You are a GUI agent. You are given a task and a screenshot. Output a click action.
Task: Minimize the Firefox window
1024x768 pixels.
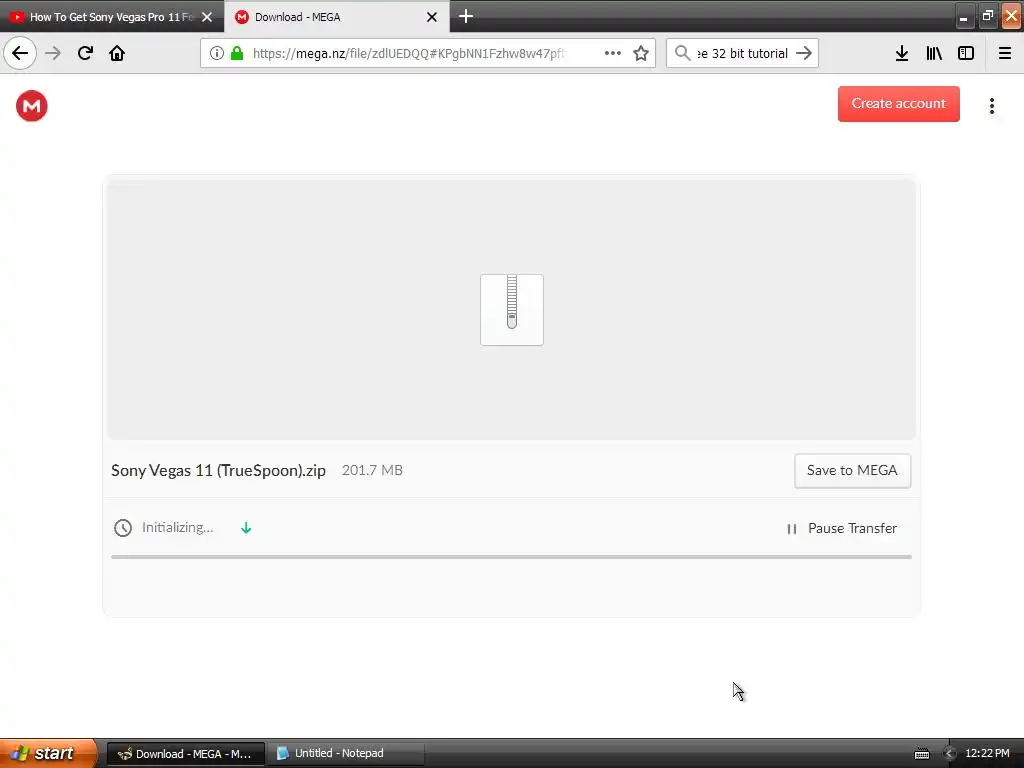pyautogui.click(x=963, y=16)
